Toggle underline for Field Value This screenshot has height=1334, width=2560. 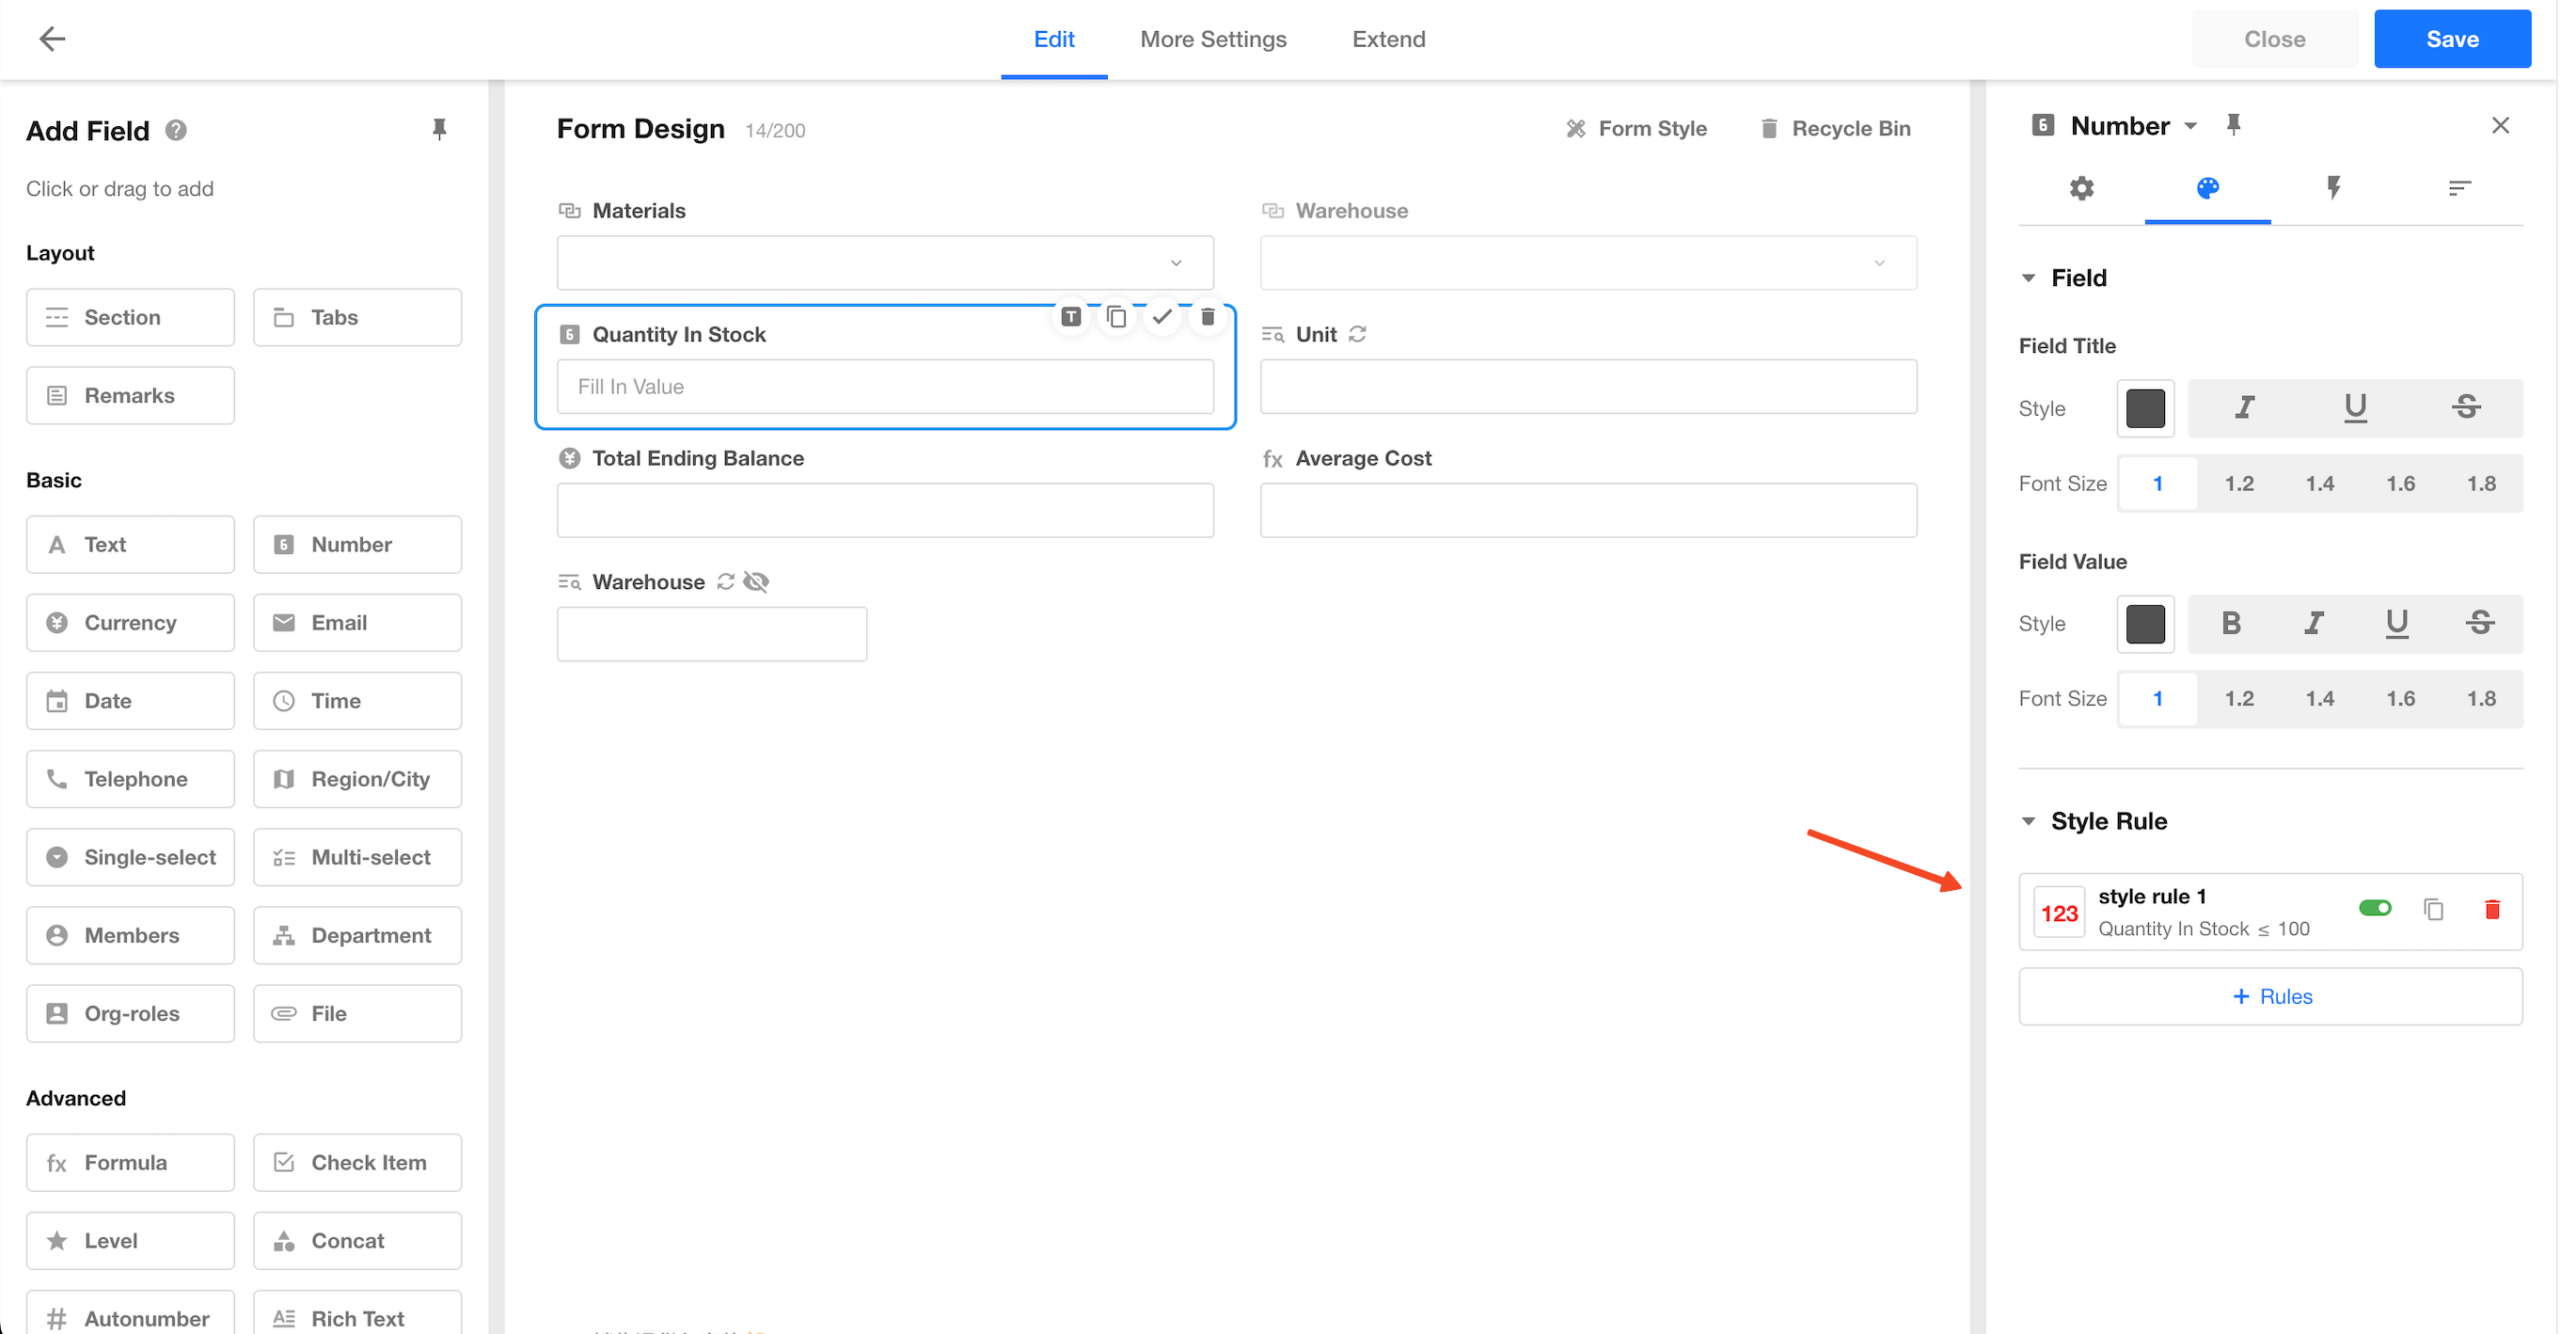click(2396, 623)
